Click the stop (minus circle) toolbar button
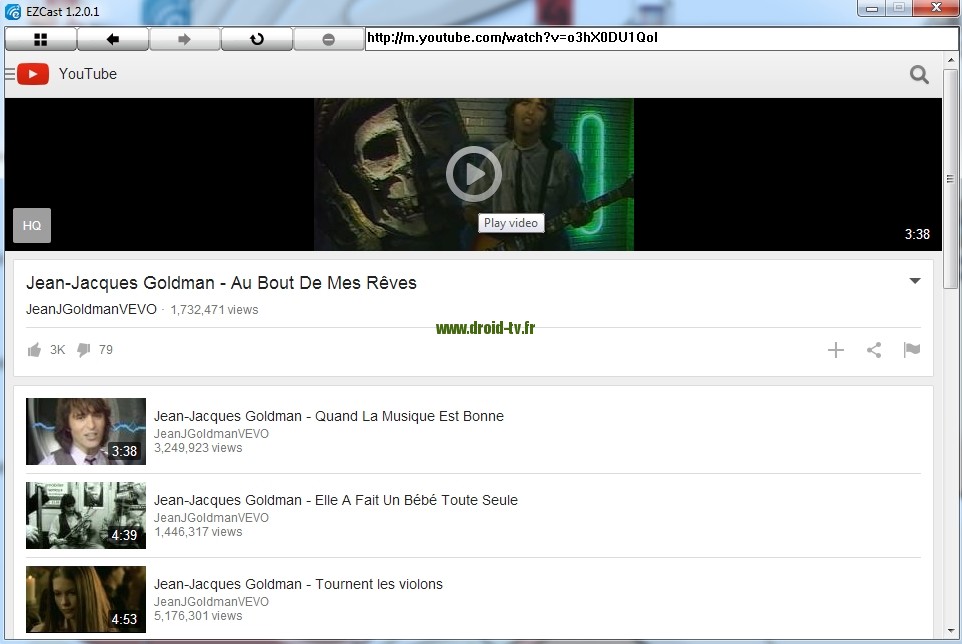Image resolution: width=962 pixels, height=644 pixels. point(329,39)
